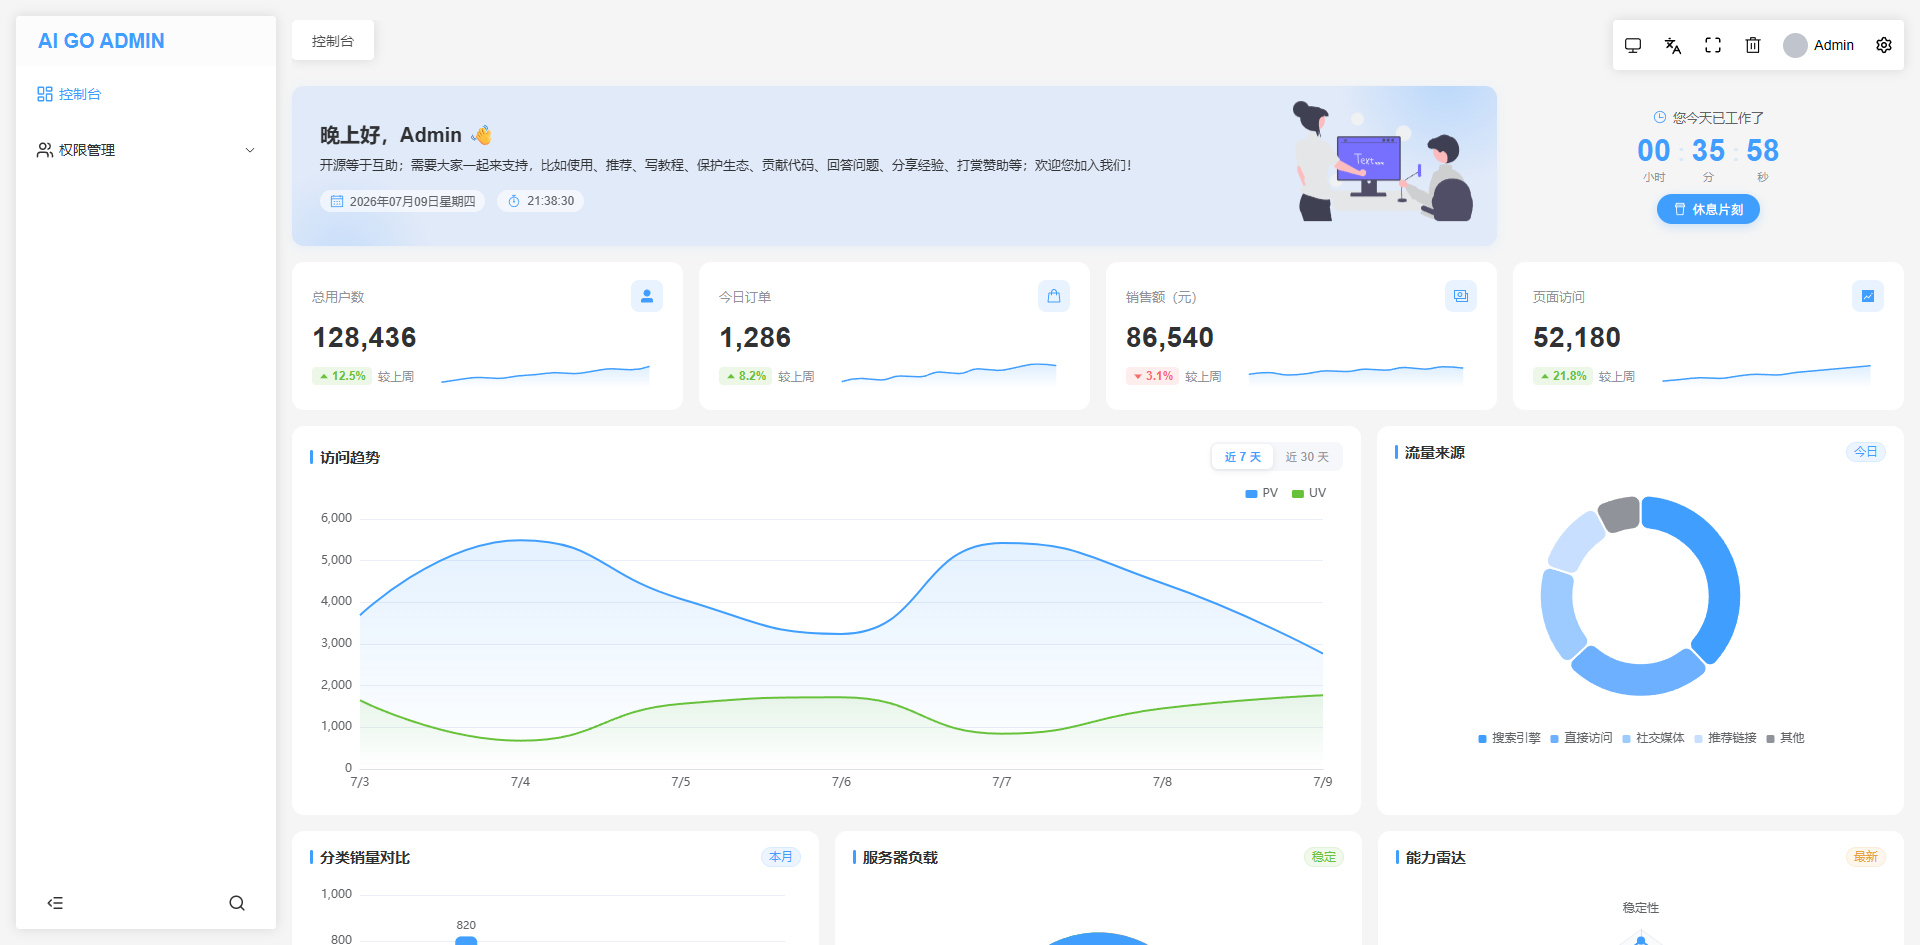Click the 休息片刻 button

pos(1708,209)
